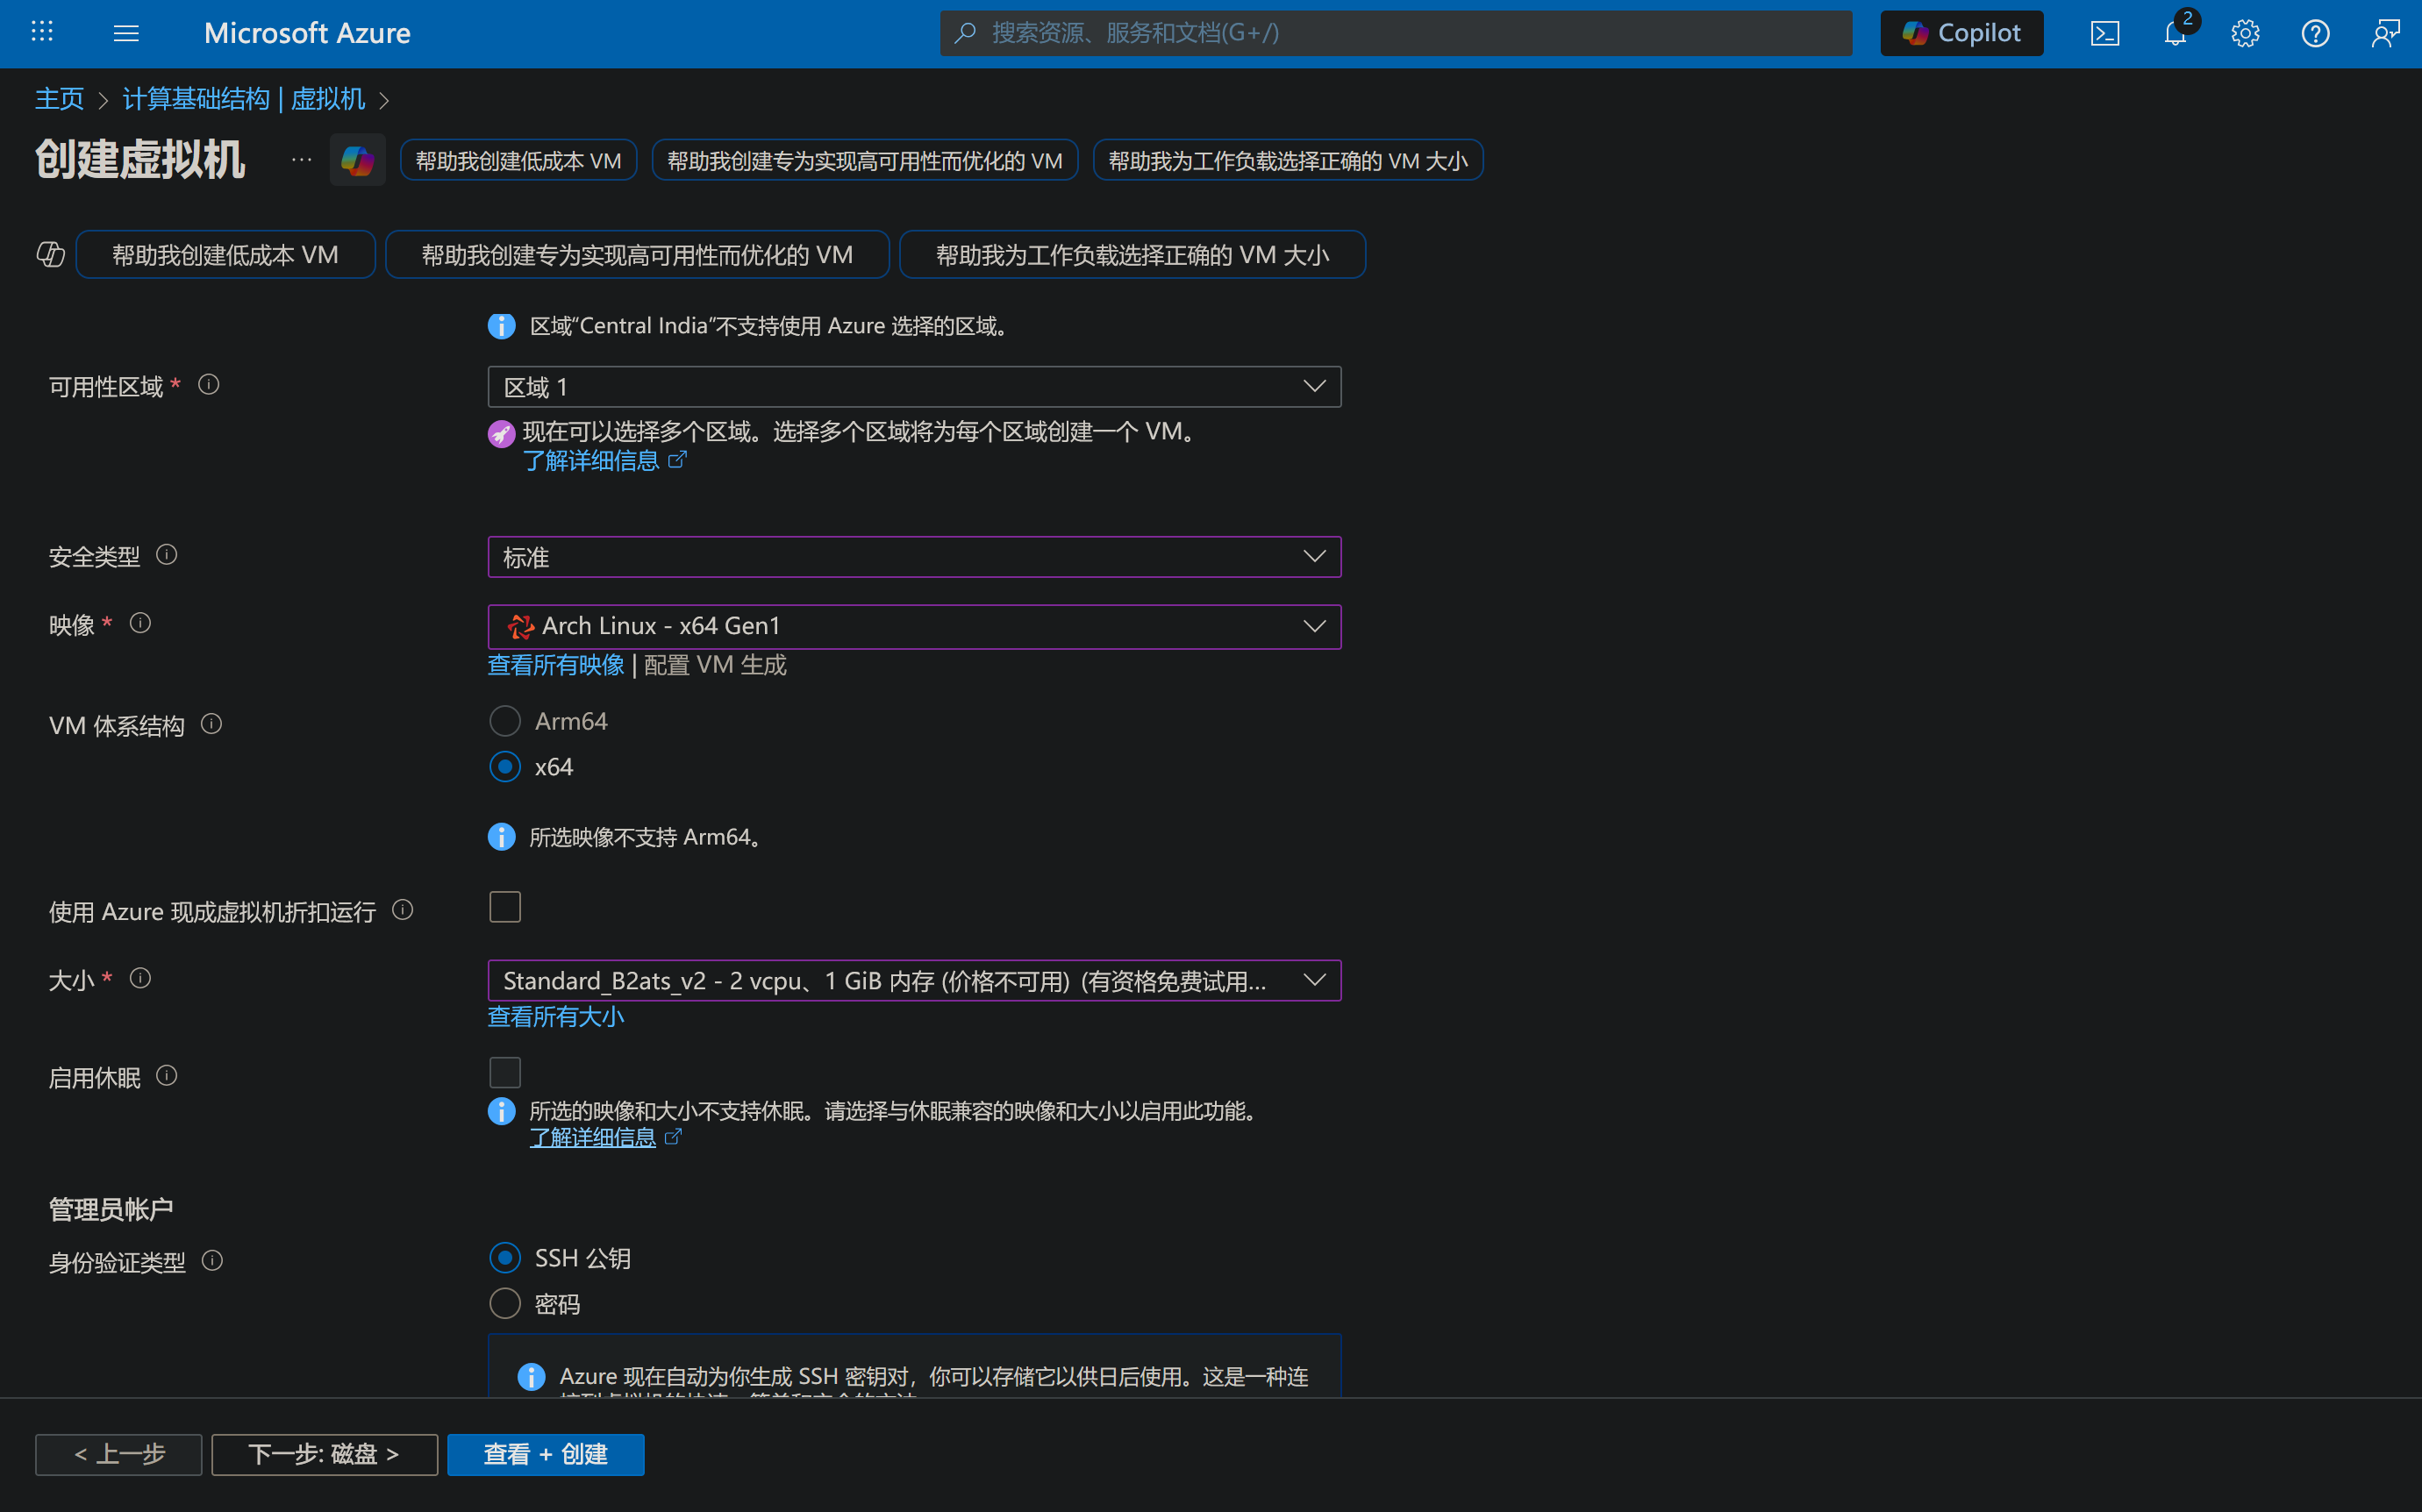
Task: Click 查看 + 创建 button
Action: [x=546, y=1454]
